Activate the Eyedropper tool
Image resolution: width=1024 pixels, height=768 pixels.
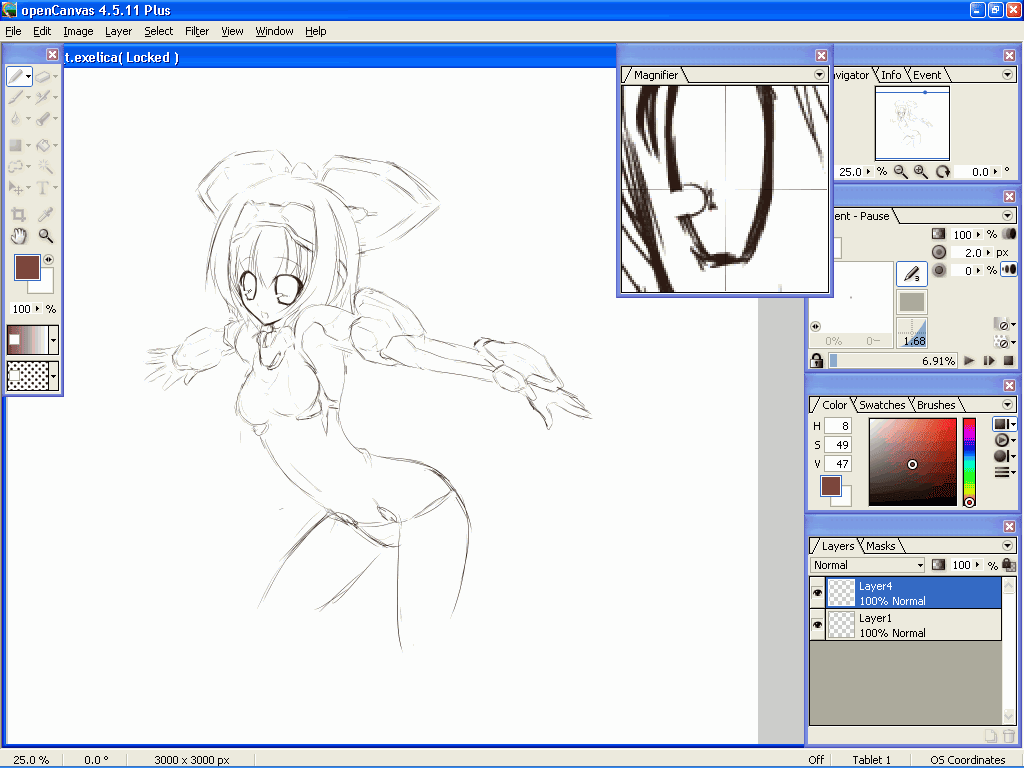coord(45,214)
